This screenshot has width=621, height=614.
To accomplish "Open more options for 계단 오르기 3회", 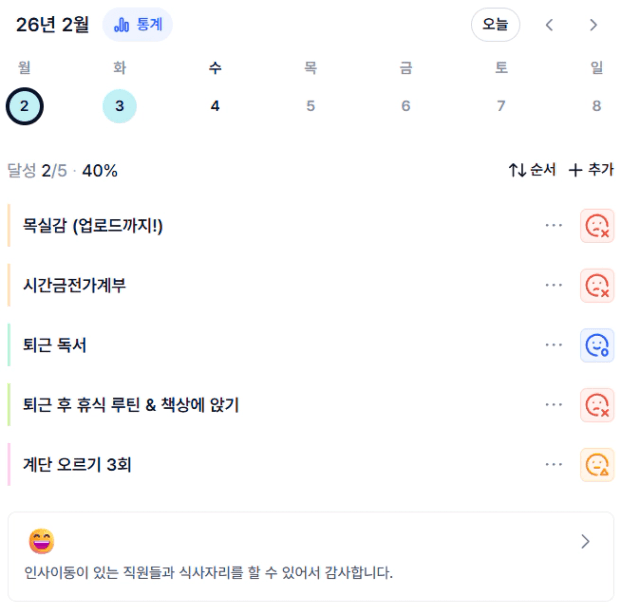I will pos(554,464).
